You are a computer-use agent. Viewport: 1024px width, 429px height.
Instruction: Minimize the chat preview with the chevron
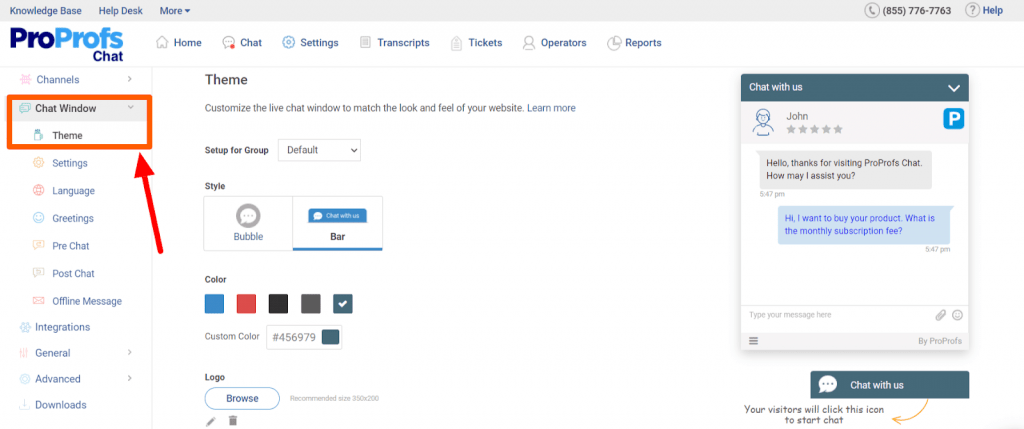954,87
